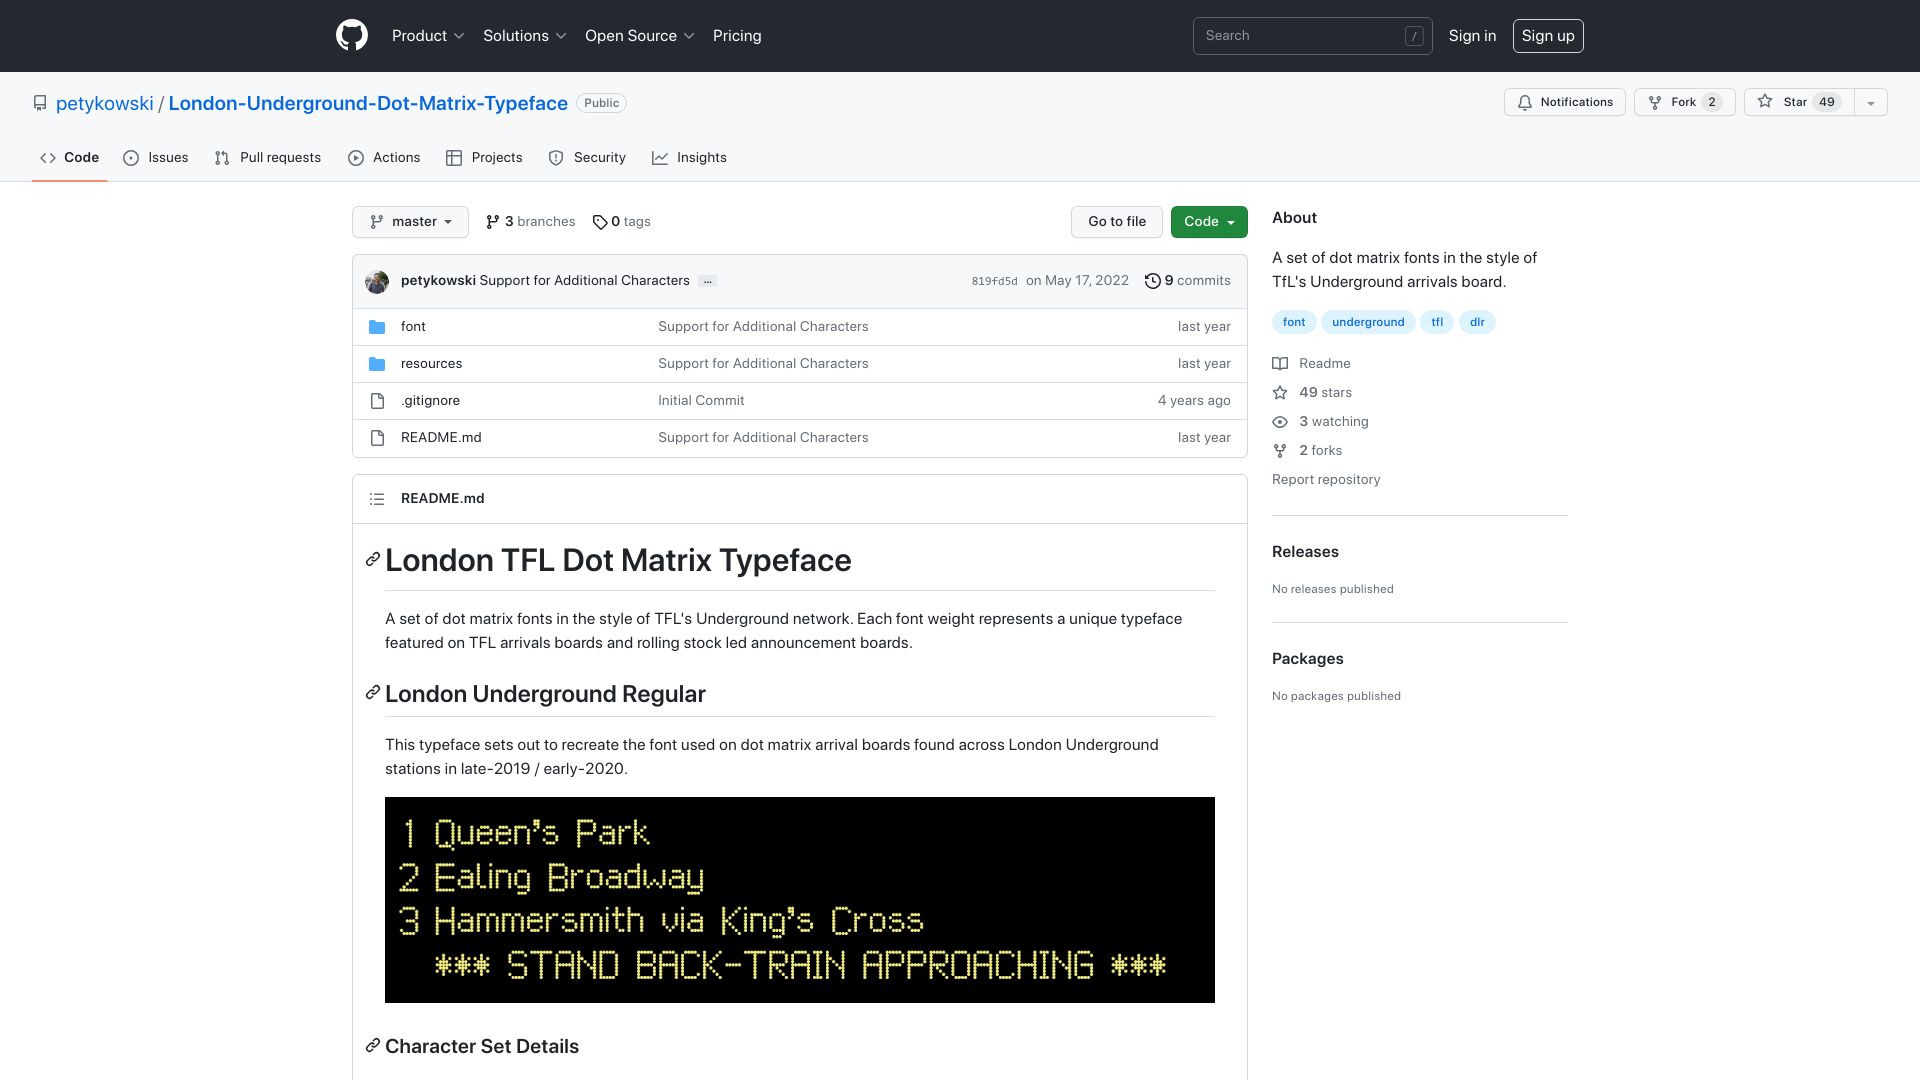The width and height of the screenshot is (1920, 1080).
Task: Open dropdown arrow next to Star button
Action: pyautogui.click(x=1870, y=102)
